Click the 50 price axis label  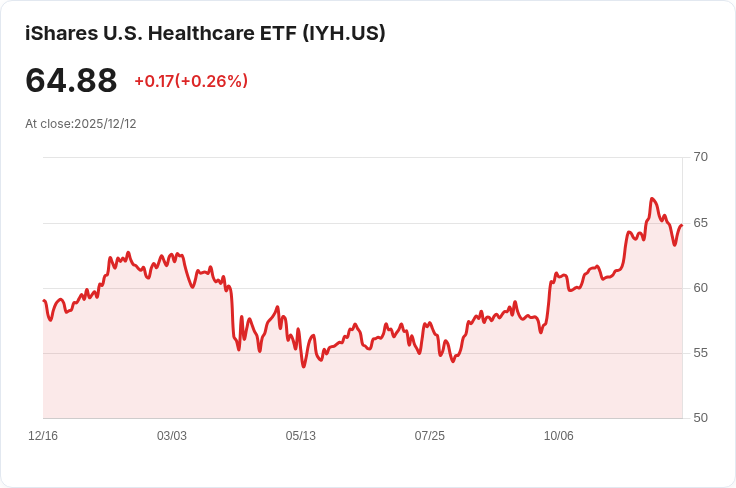pyautogui.click(x=700, y=418)
